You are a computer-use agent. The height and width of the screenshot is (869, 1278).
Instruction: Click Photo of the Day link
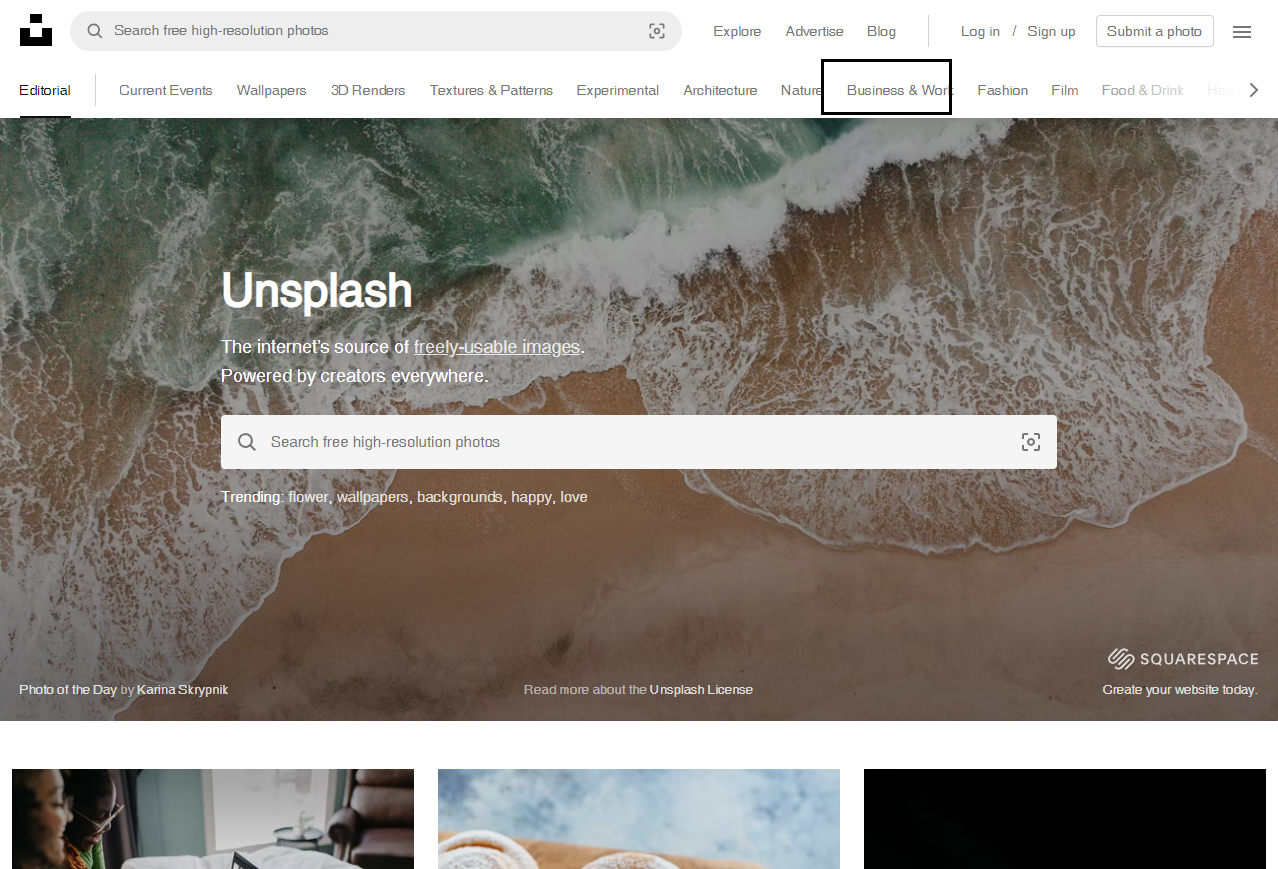68,689
